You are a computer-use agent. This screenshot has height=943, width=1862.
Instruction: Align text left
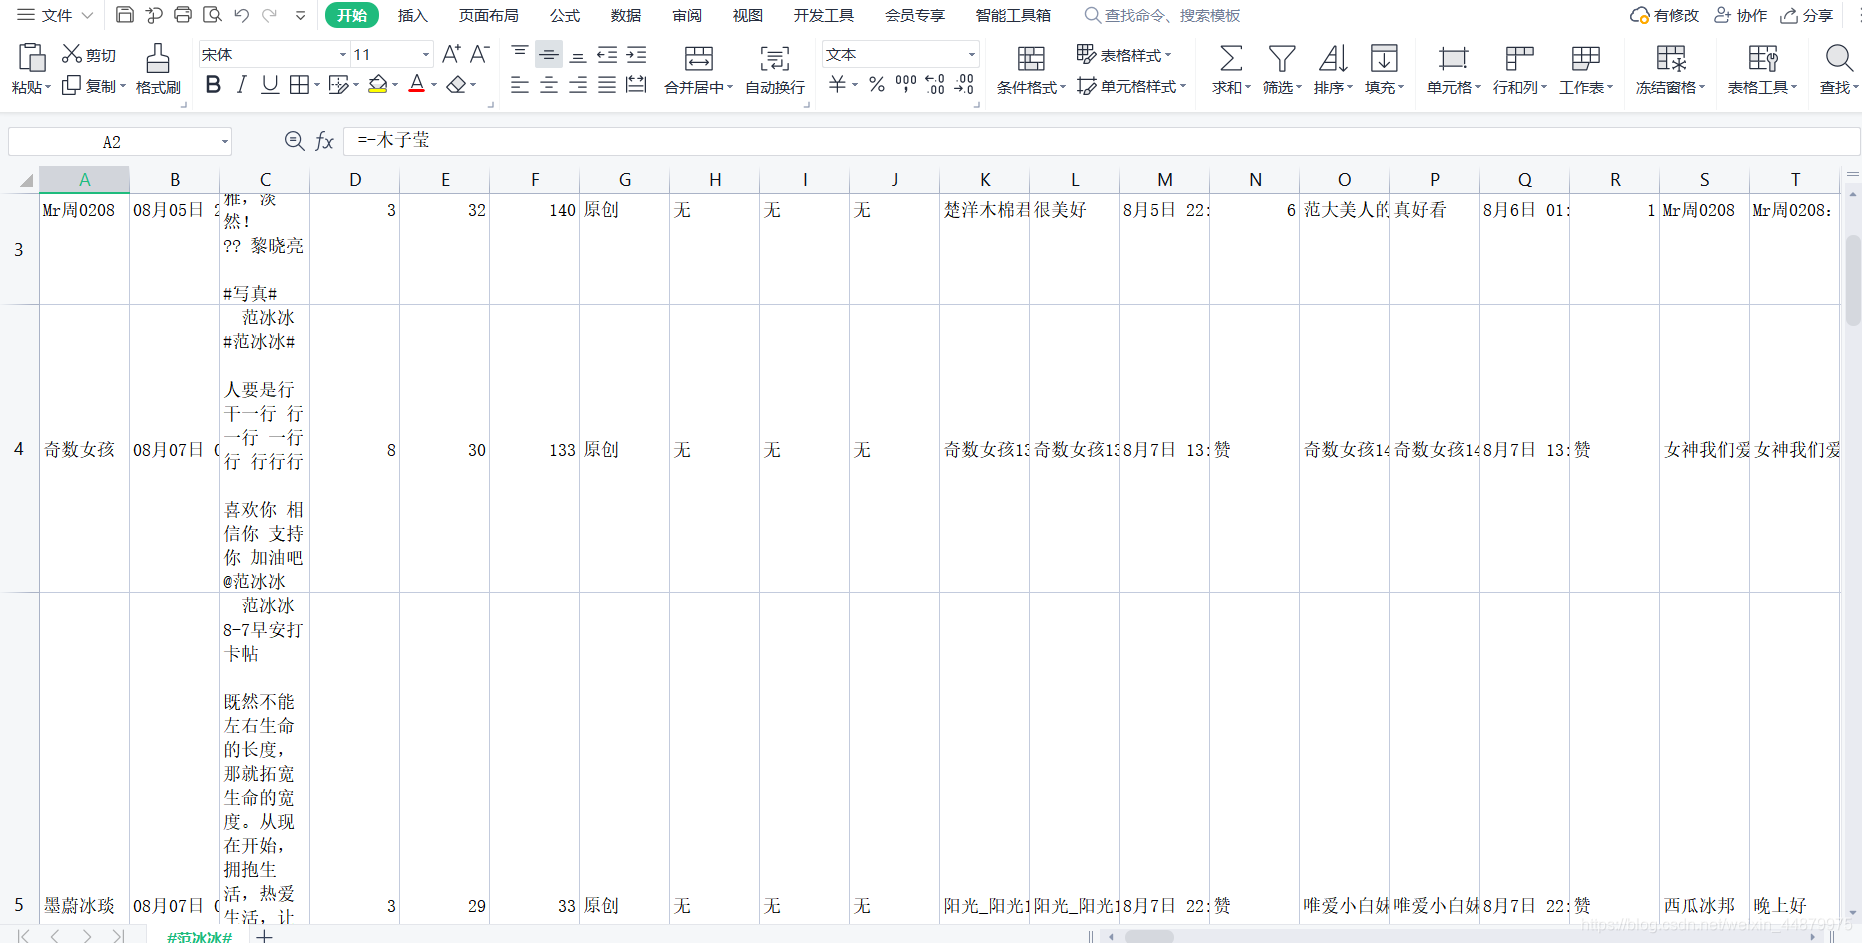(x=520, y=85)
